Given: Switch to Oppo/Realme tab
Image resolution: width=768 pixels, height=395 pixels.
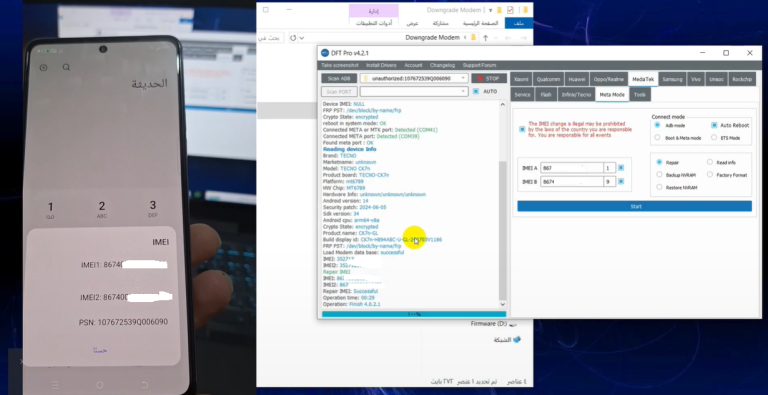Looking at the screenshot, I should pos(609,79).
